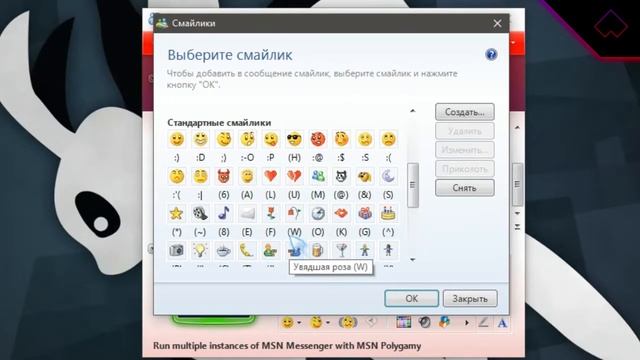The image size is (640, 360).
Task: Select the tongue-out :P emoticon
Action: click(271, 140)
